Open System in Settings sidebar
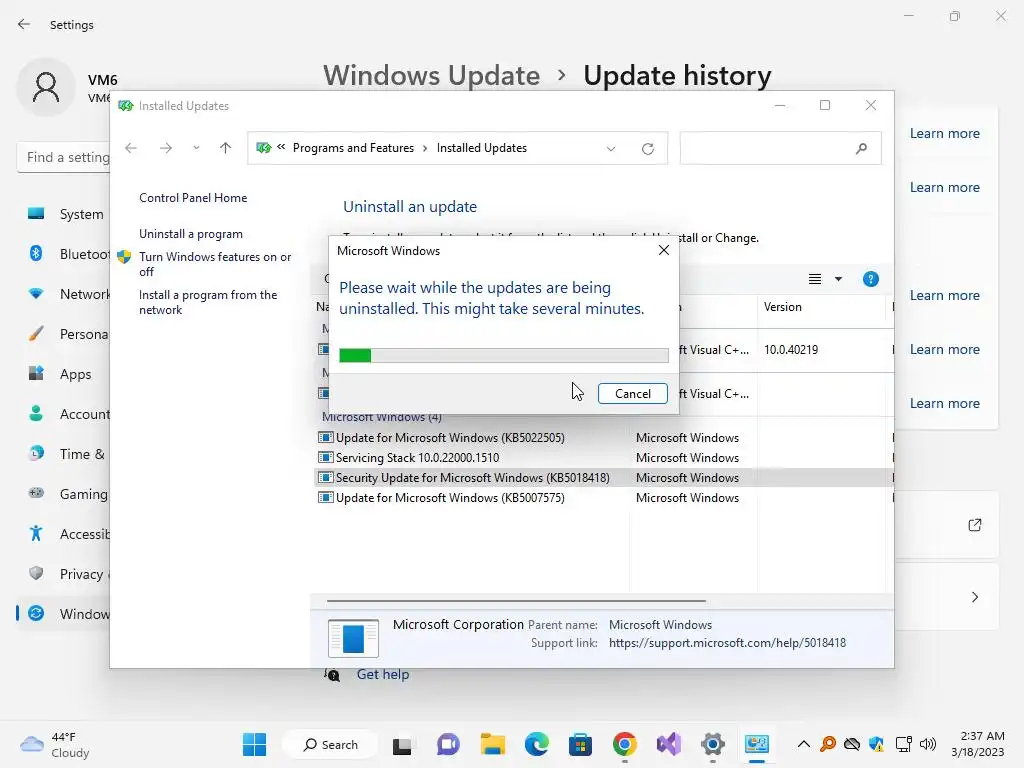Viewport: 1024px width, 768px height. click(81, 214)
